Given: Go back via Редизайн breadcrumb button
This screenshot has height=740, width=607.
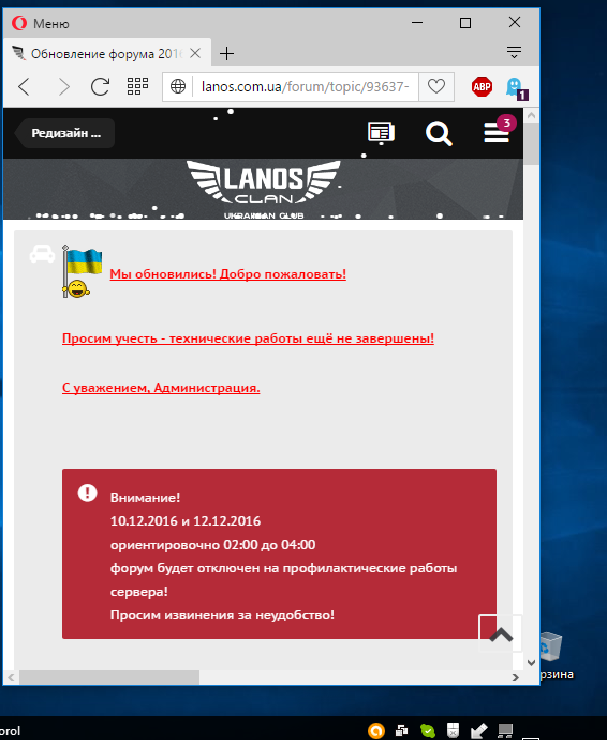Looking at the screenshot, I should (65, 133).
